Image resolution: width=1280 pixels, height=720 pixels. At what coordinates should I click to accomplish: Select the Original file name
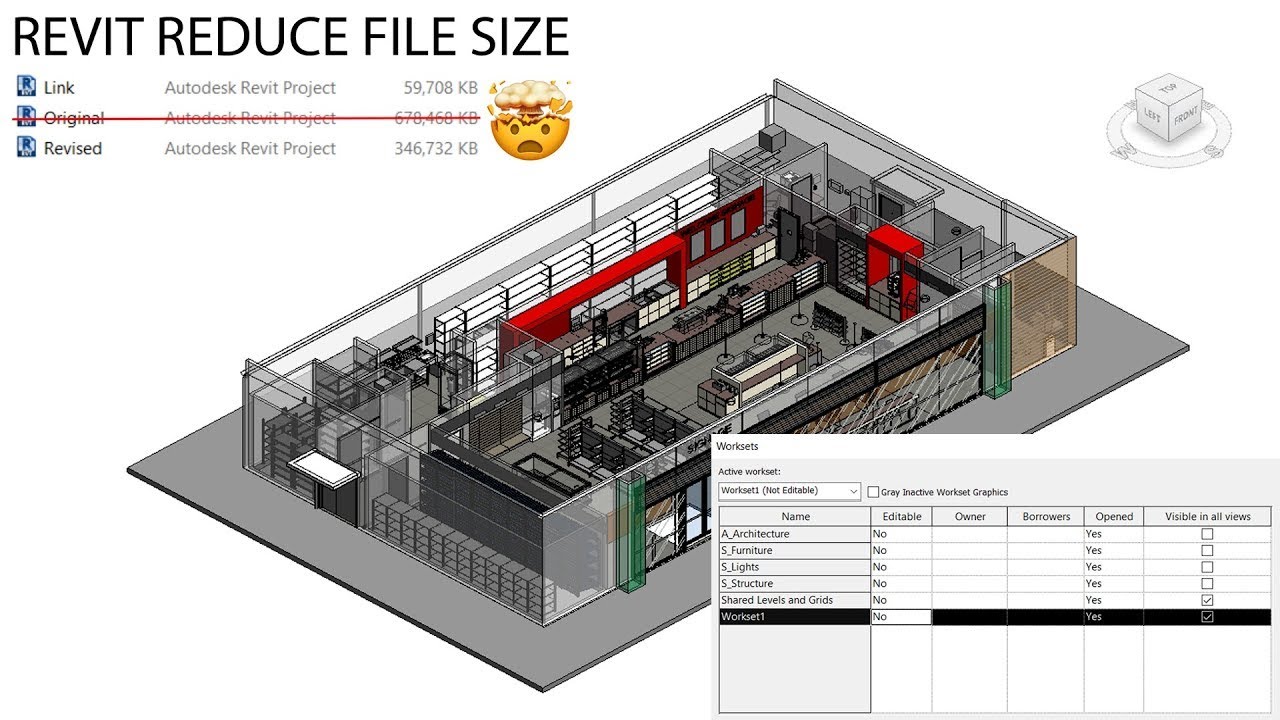pos(74,118)
